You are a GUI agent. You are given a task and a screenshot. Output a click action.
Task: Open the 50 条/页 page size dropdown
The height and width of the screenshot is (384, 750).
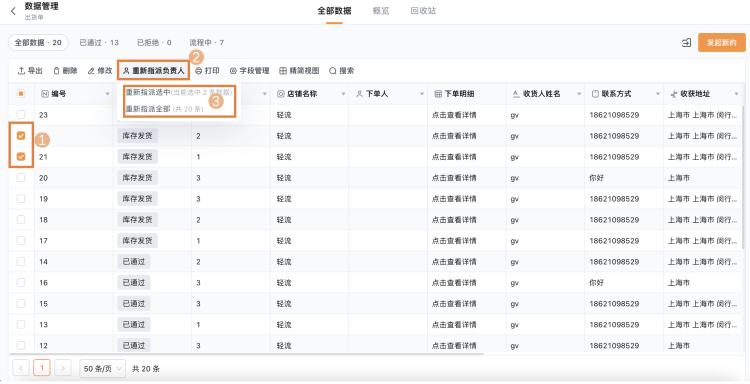coord(102,369)
